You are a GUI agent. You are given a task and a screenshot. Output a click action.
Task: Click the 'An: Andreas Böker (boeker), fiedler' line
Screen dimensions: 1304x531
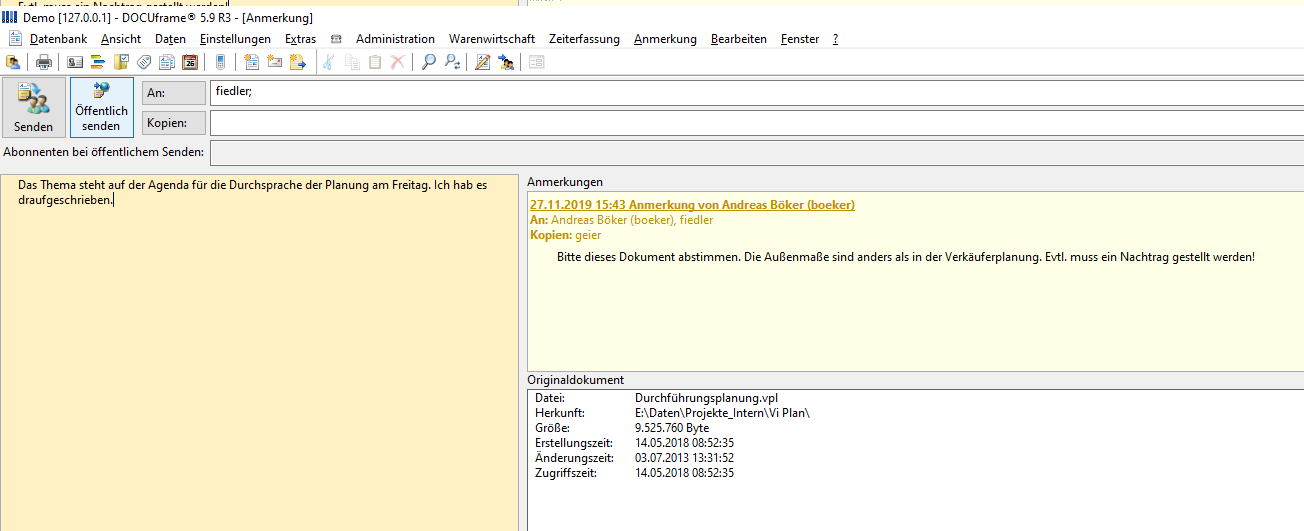(621, 220)
